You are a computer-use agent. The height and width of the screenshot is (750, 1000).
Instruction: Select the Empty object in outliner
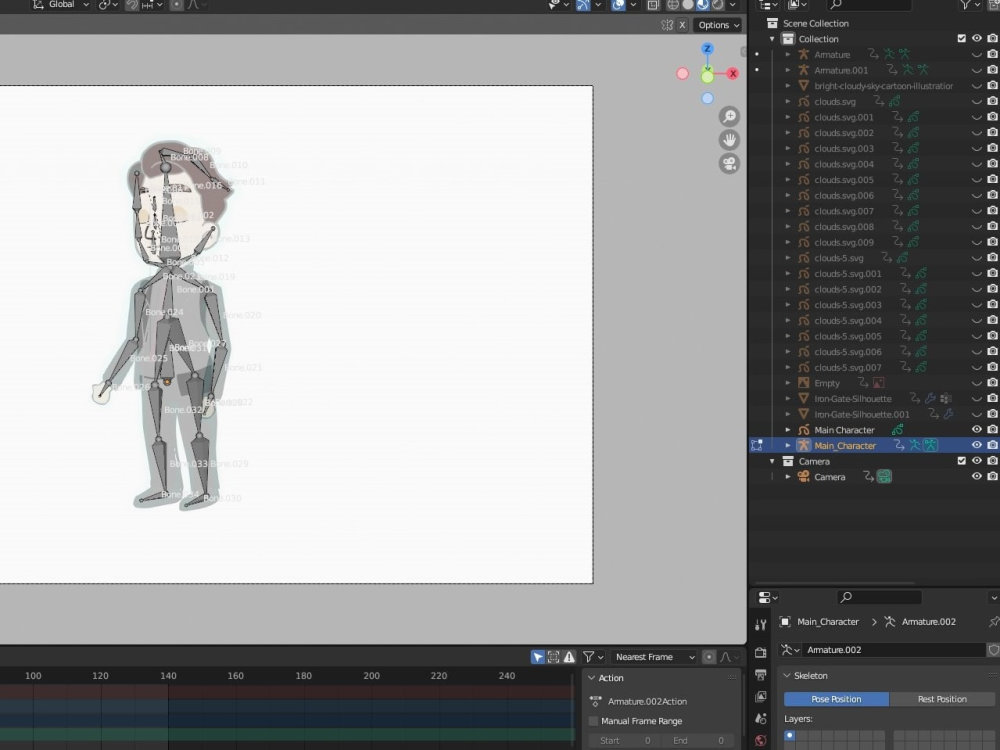tap(827, 383)
